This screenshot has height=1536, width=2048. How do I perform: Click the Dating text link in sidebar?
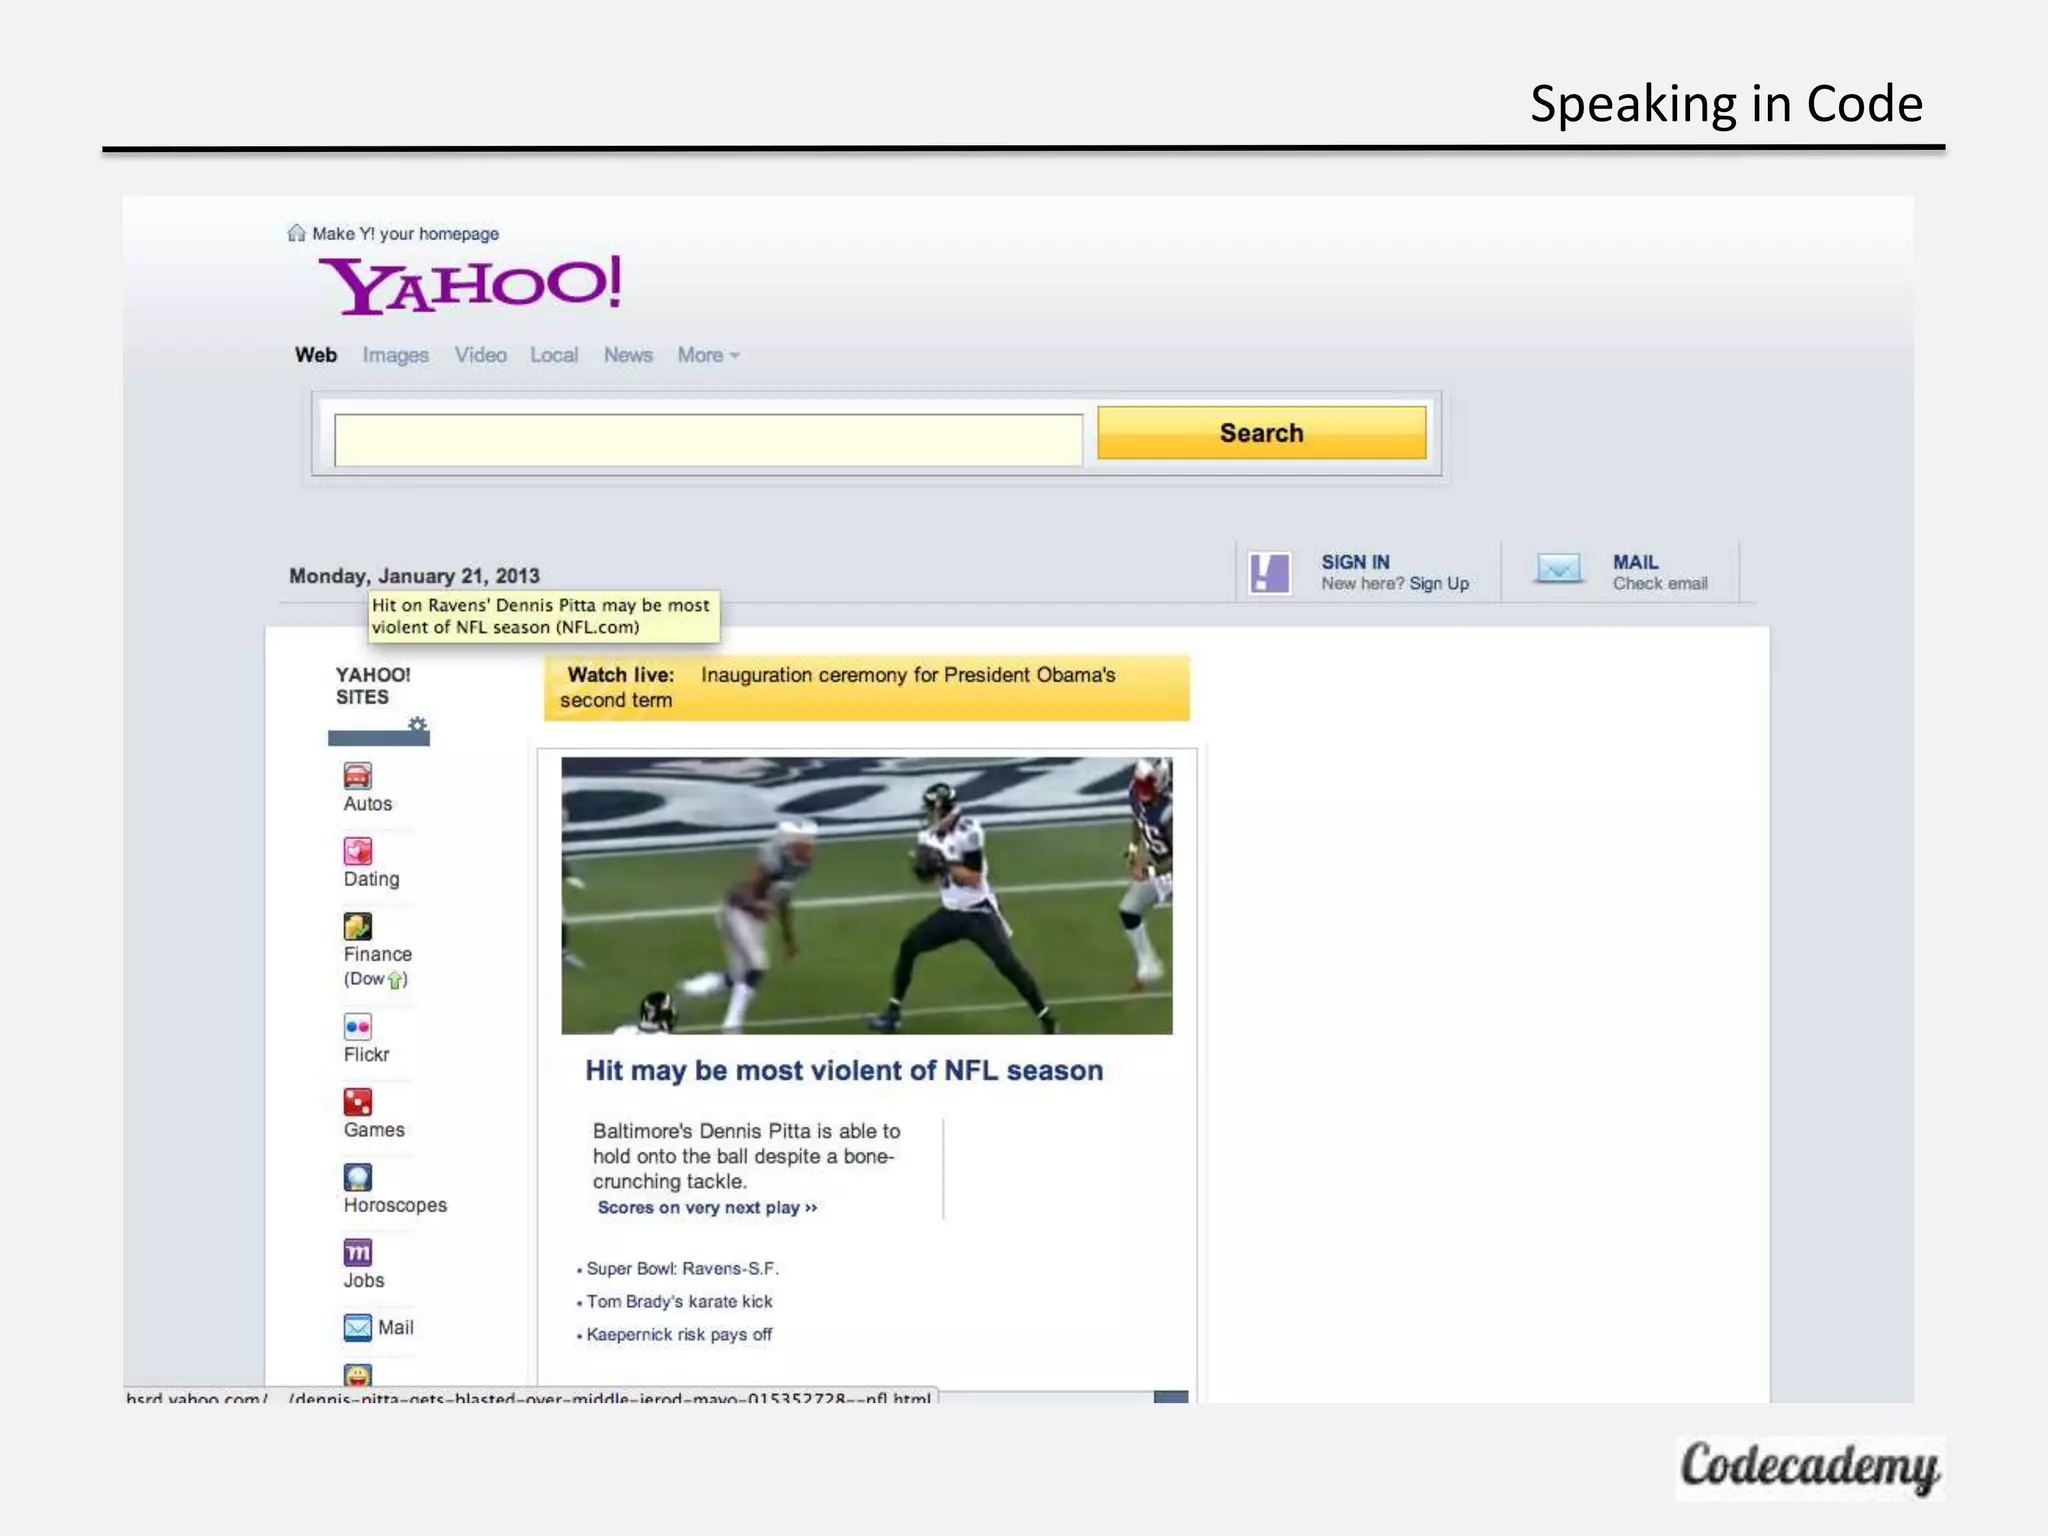click(x=371, y=879)
